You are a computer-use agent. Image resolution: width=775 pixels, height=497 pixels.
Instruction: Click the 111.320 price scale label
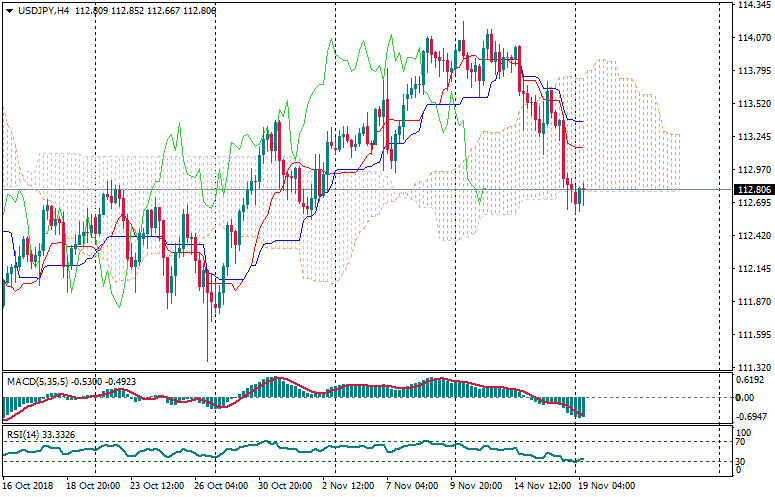click(752, 368)
